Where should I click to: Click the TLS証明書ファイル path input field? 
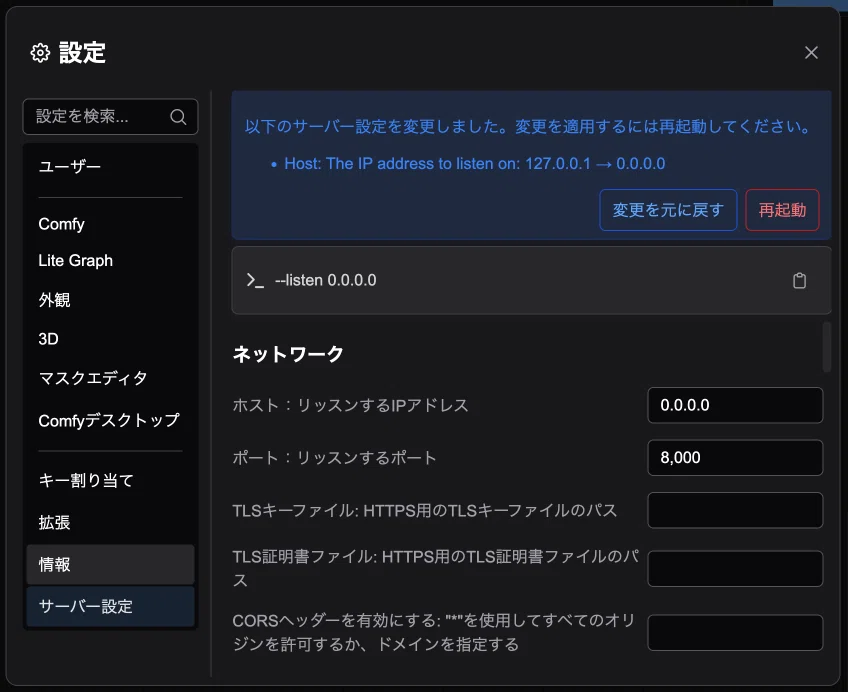(735, 568)
